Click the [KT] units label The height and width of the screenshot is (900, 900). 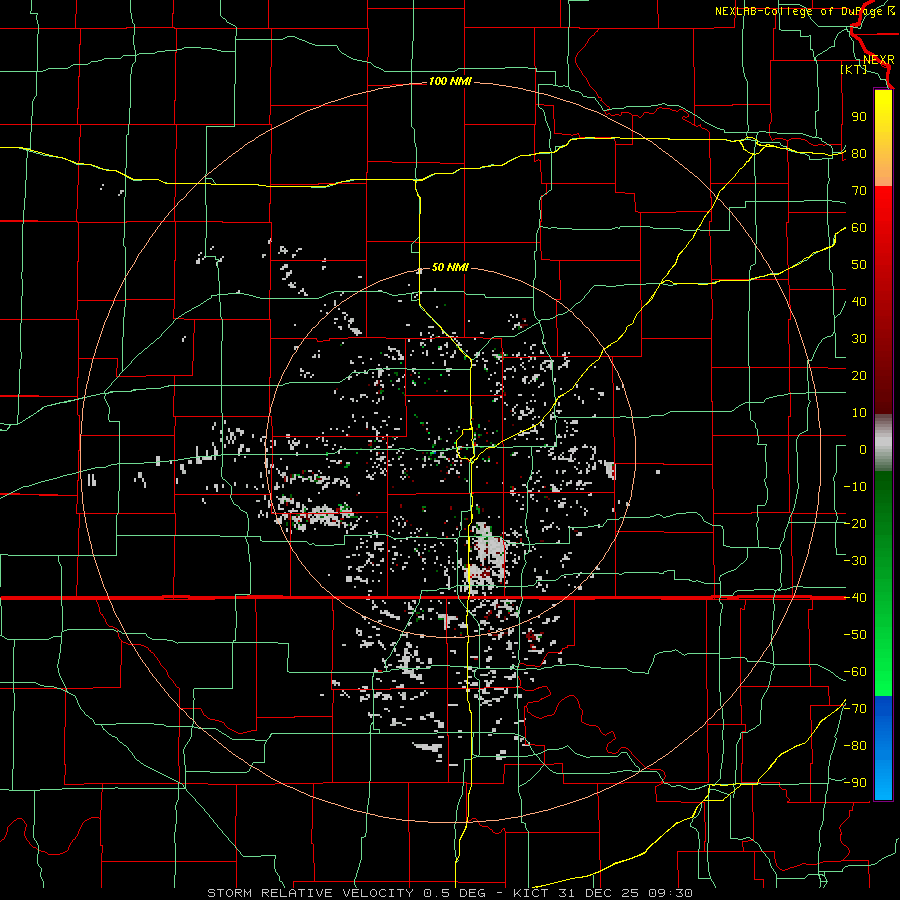pos(854,69)
